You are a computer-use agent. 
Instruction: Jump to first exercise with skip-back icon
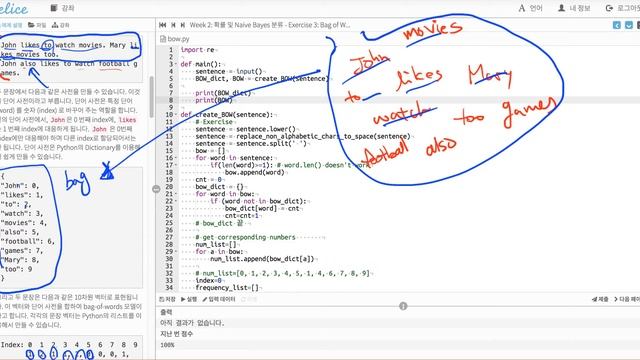(162, 25)
